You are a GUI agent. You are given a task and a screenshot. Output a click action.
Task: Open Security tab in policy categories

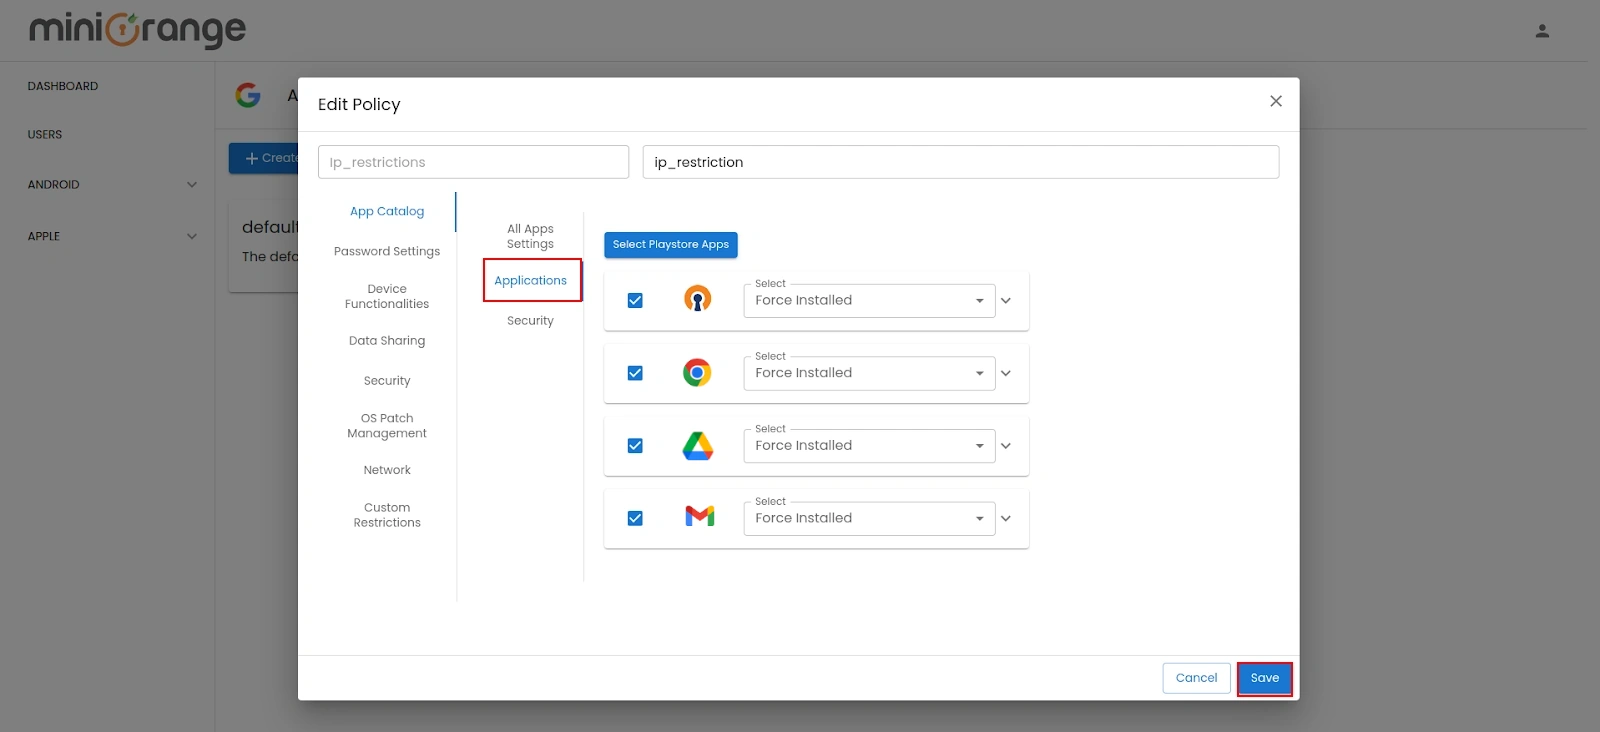(x=387, y=381)
